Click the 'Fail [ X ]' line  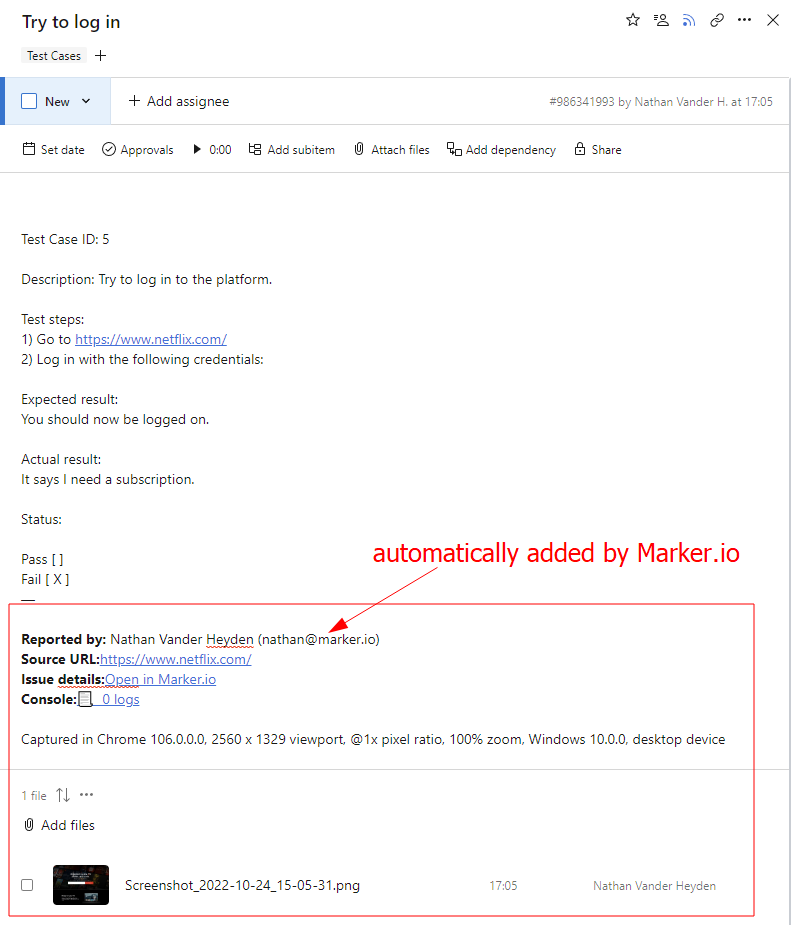tap(45, 579)
